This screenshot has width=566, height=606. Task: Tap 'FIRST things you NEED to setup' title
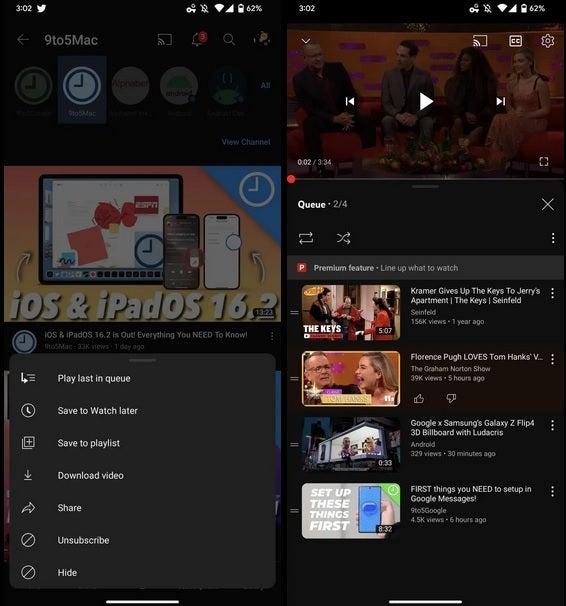pyautogui.click(x=471, y=494)
